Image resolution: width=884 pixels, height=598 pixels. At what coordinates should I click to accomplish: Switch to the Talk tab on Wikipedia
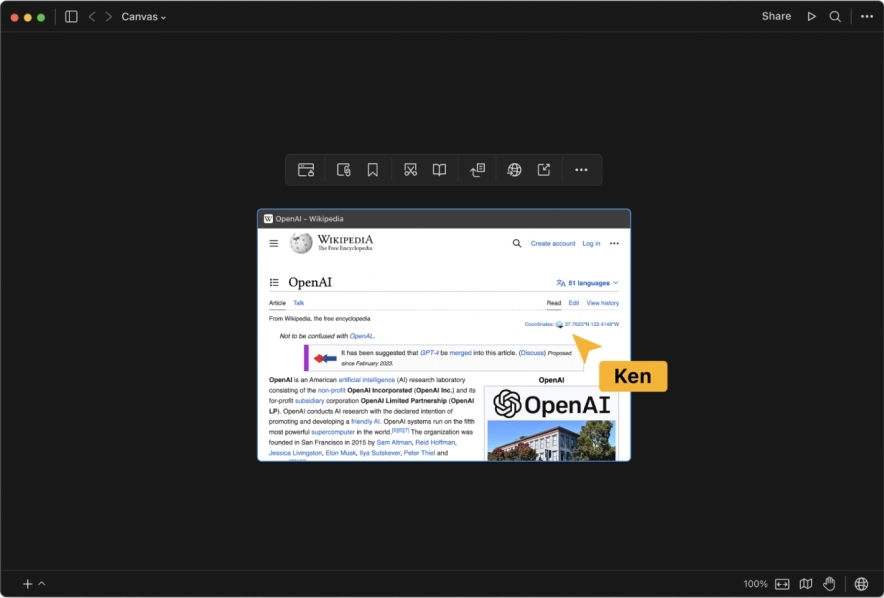[x=298, y=303]
